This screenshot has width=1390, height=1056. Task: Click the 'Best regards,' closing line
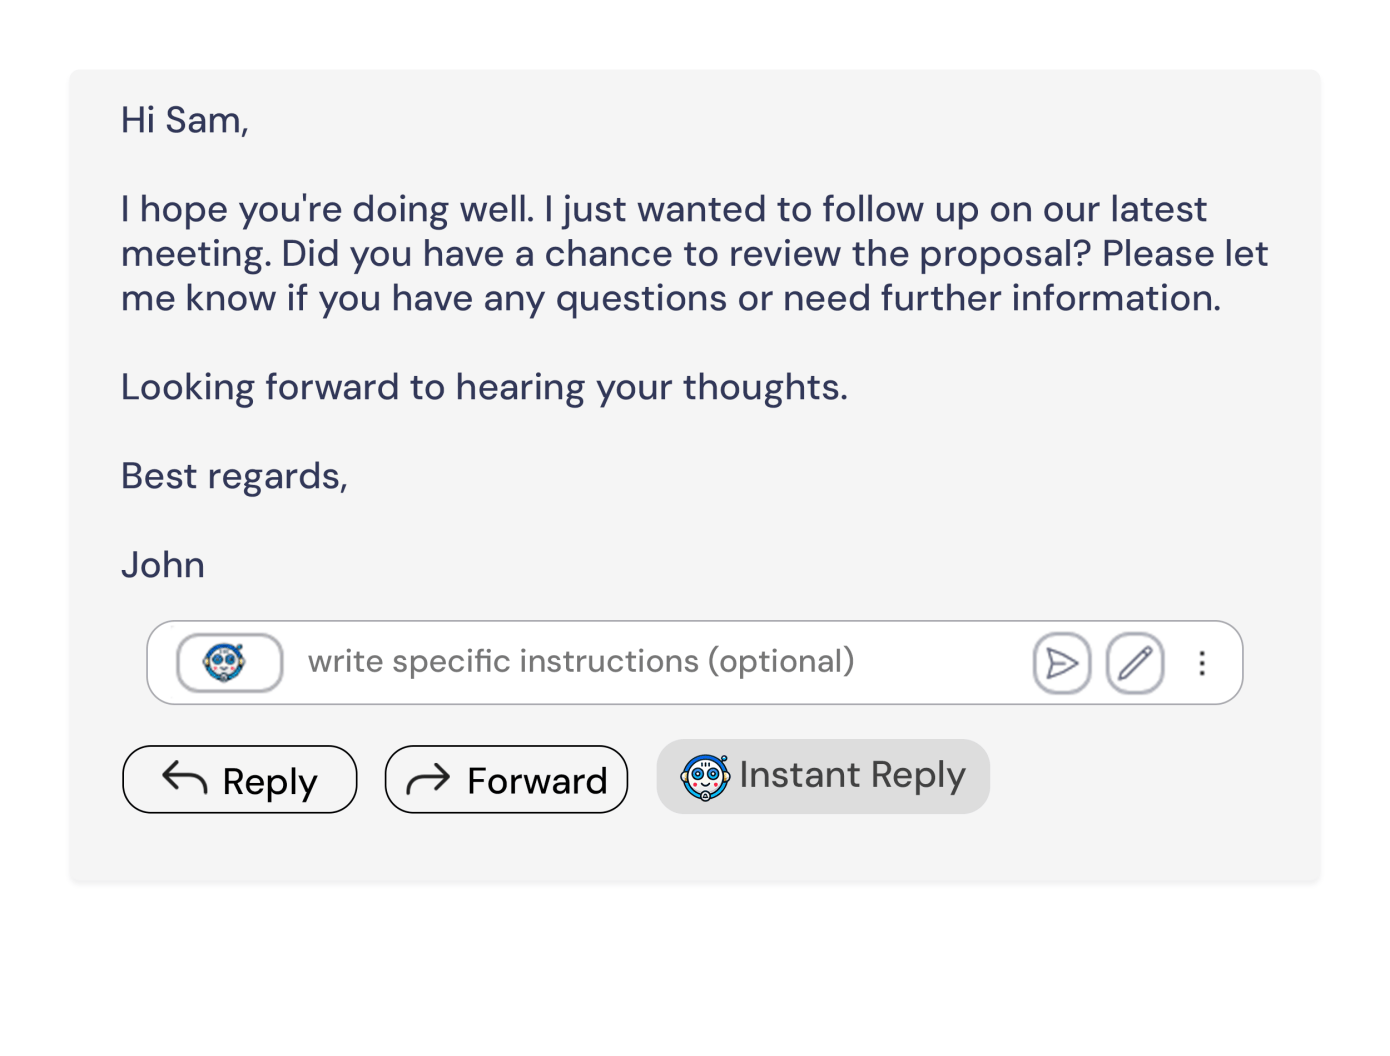(x=234, y=476)
